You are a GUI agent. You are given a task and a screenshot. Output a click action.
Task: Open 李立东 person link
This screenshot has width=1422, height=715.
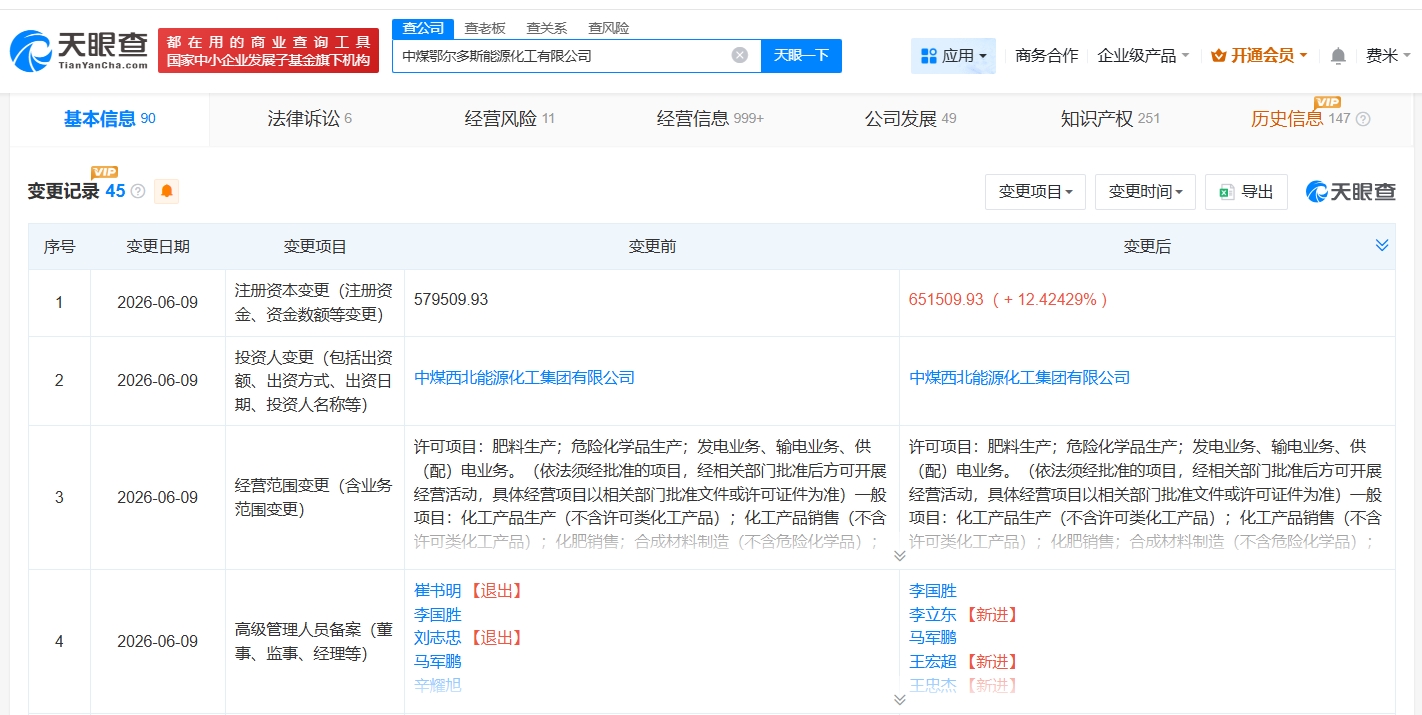(x=933, y=615)
